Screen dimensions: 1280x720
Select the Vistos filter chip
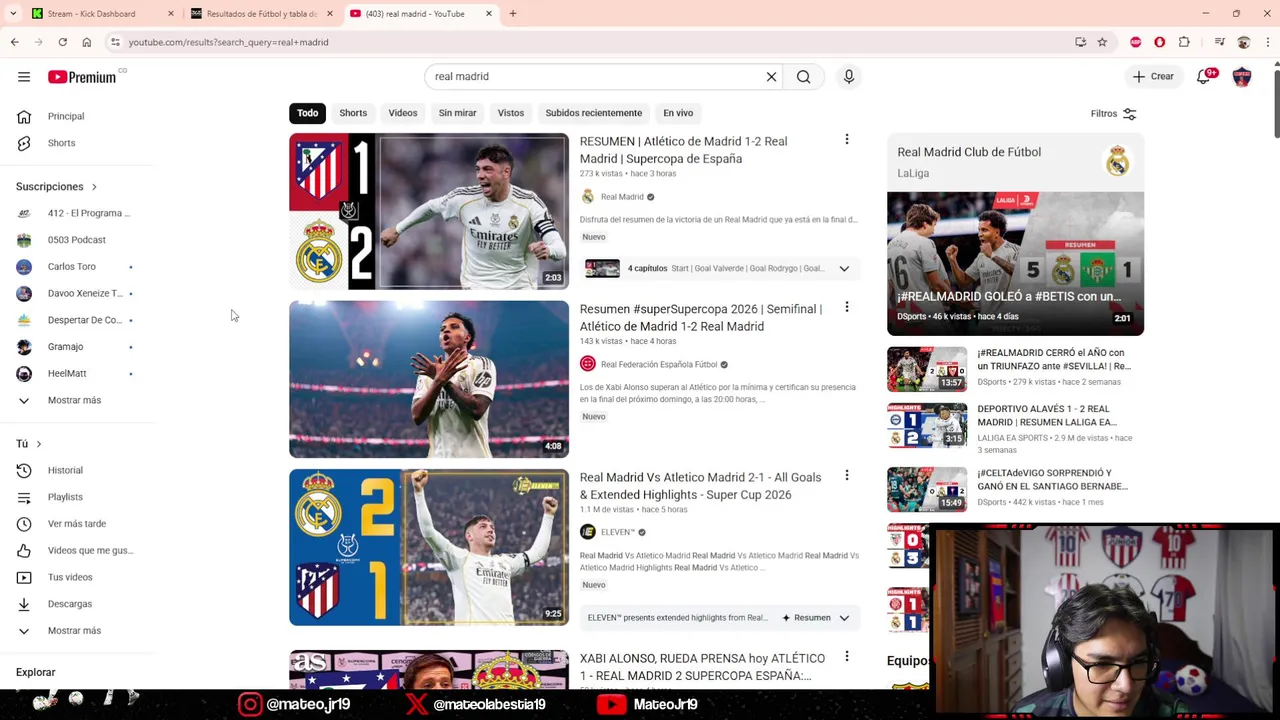511,113
